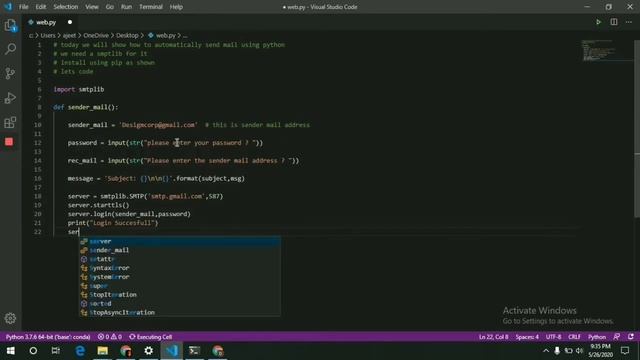Open the File menu
640x360 pixels.
click(24, 7)
